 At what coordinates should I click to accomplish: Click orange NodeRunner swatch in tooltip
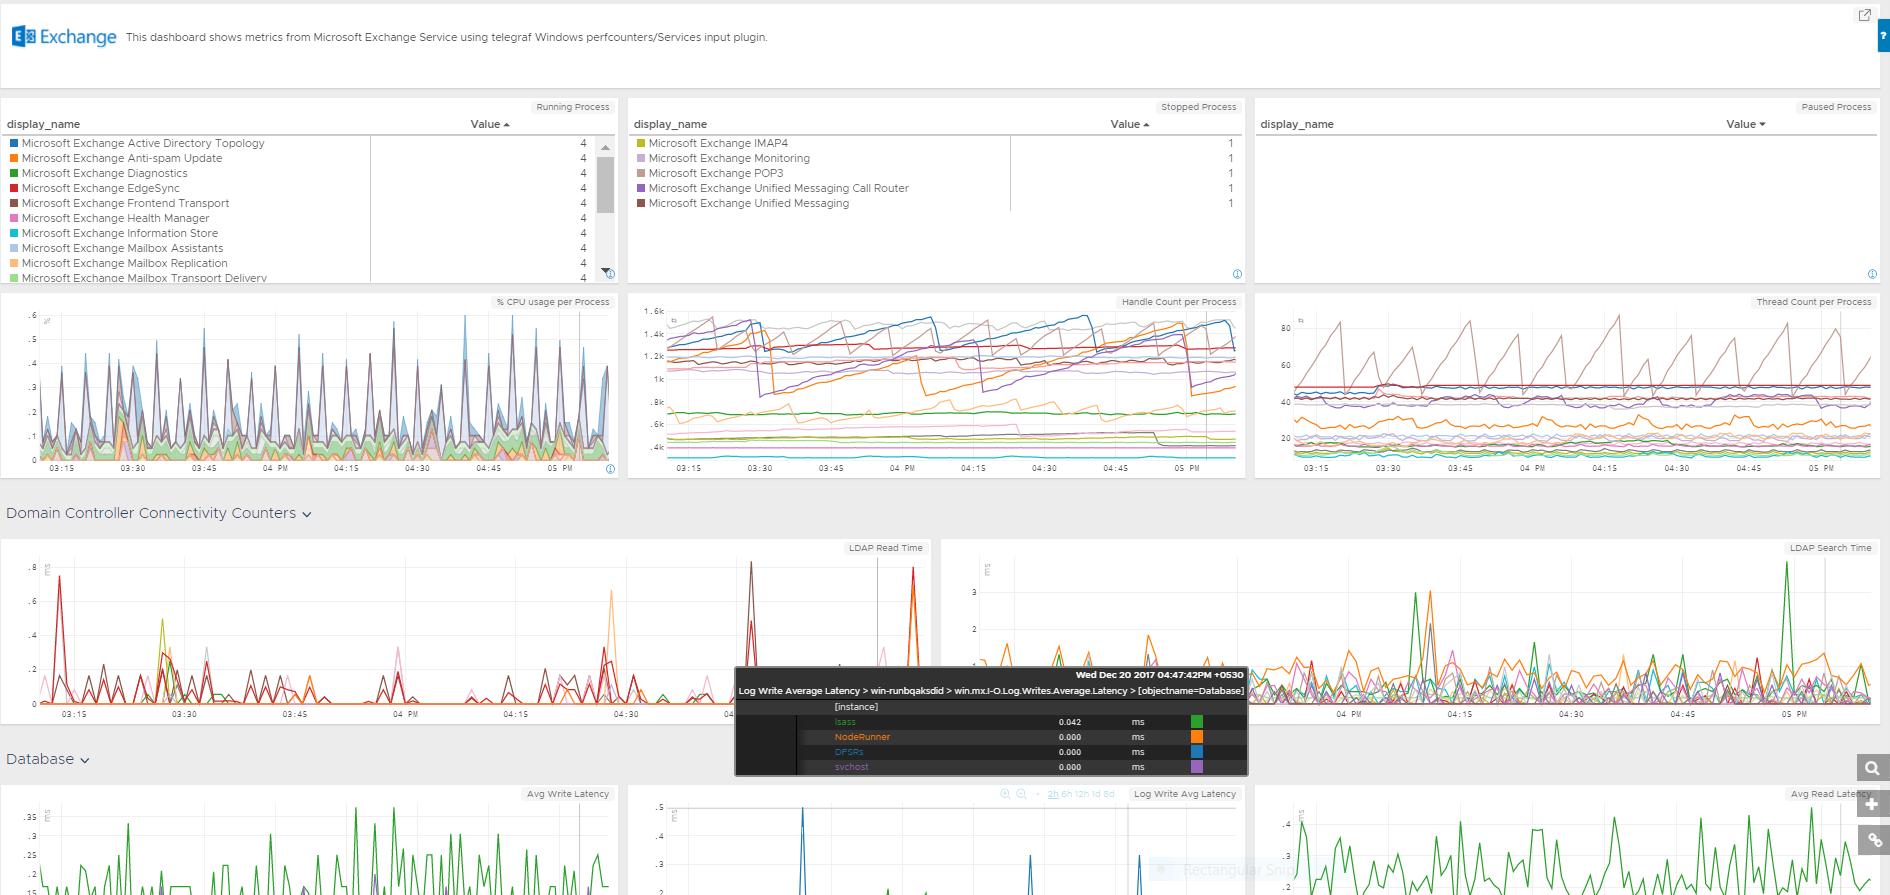coord(1197,737)
